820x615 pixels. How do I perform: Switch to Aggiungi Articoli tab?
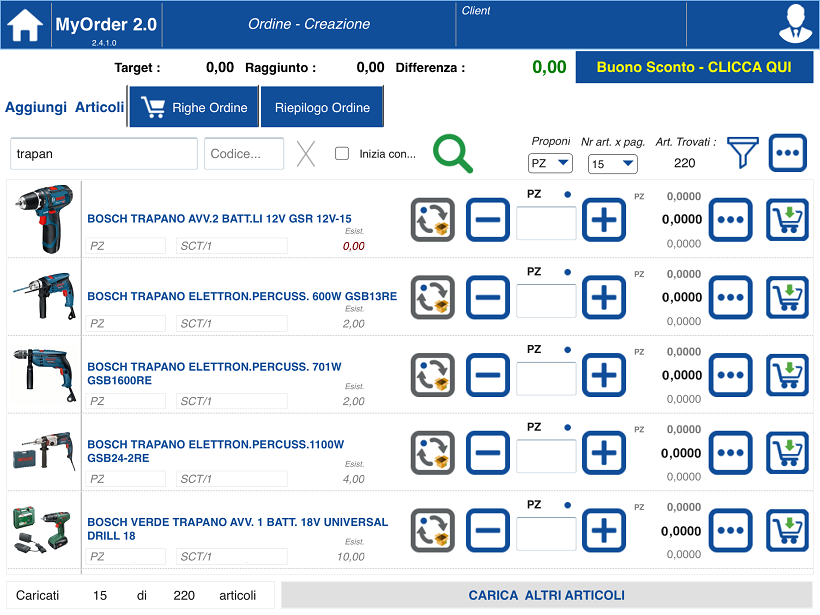click(x=64, y=107)
